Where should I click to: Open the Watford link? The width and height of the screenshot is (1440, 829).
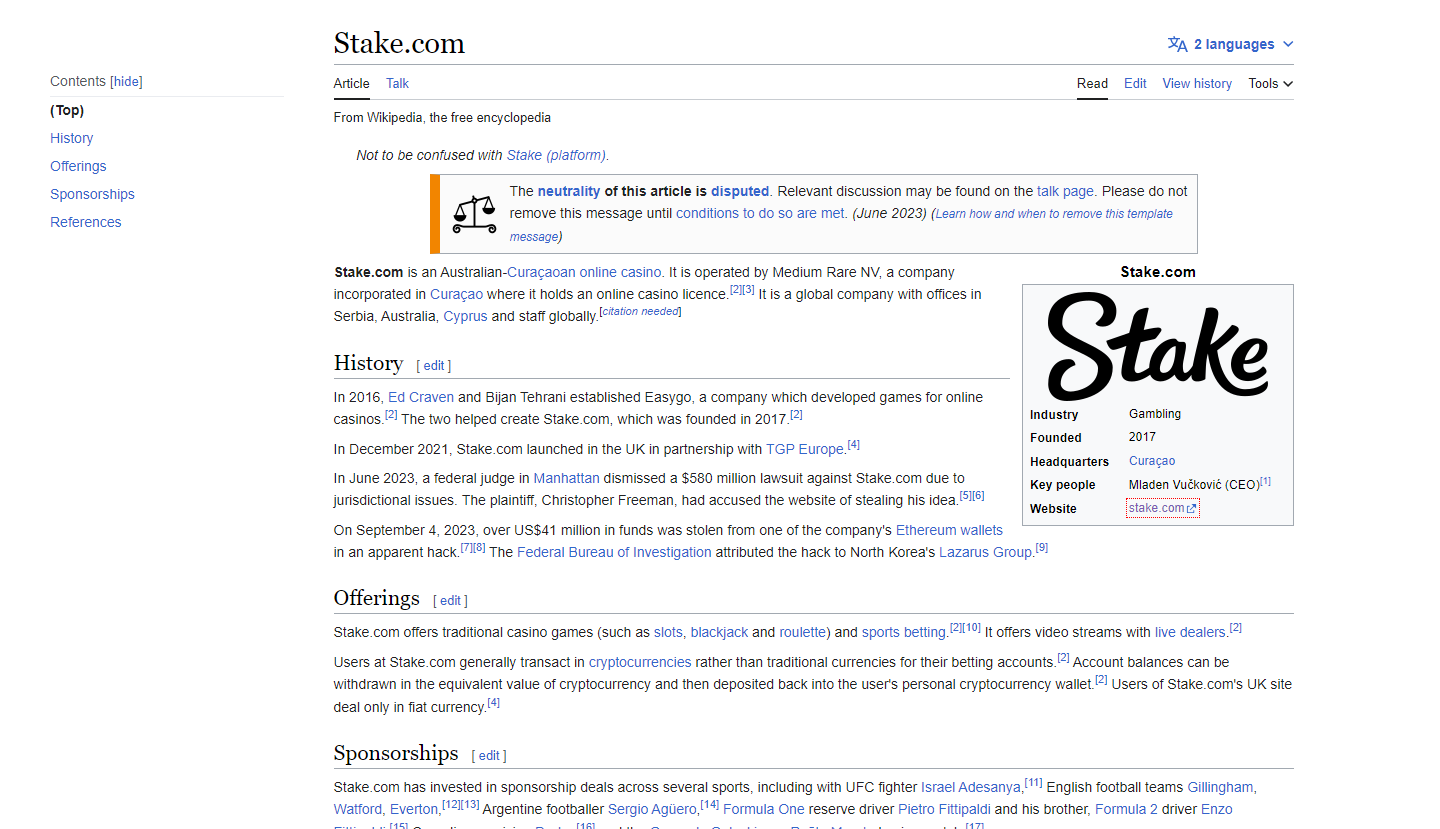[x=358, y=809]
